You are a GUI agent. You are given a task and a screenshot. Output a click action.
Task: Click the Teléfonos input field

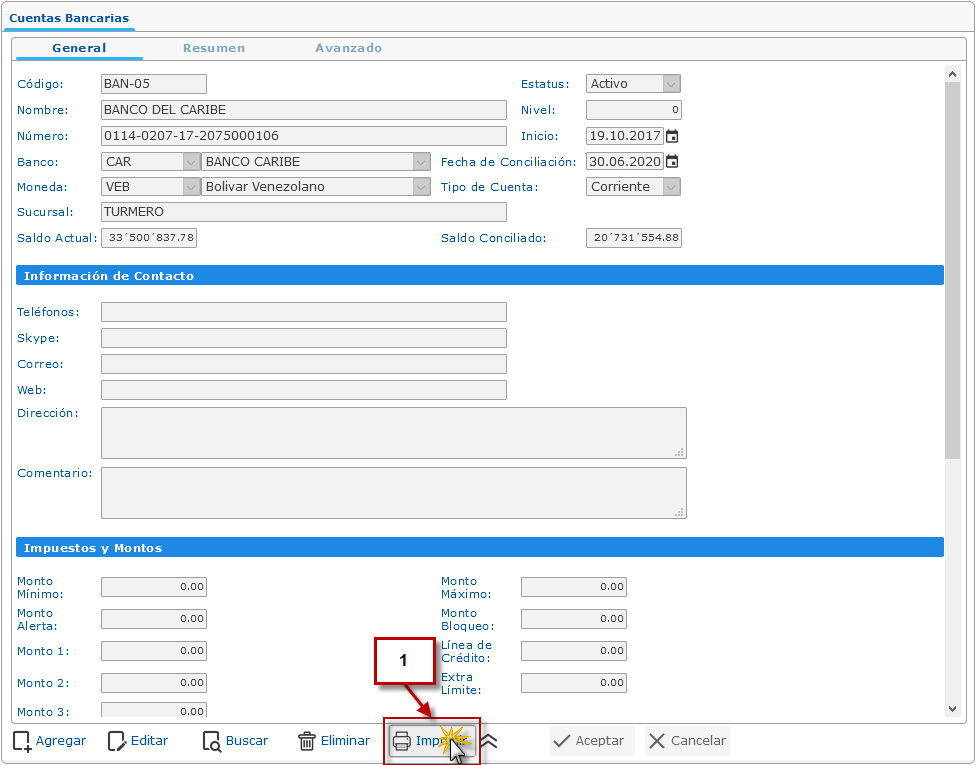coord(303,312)
